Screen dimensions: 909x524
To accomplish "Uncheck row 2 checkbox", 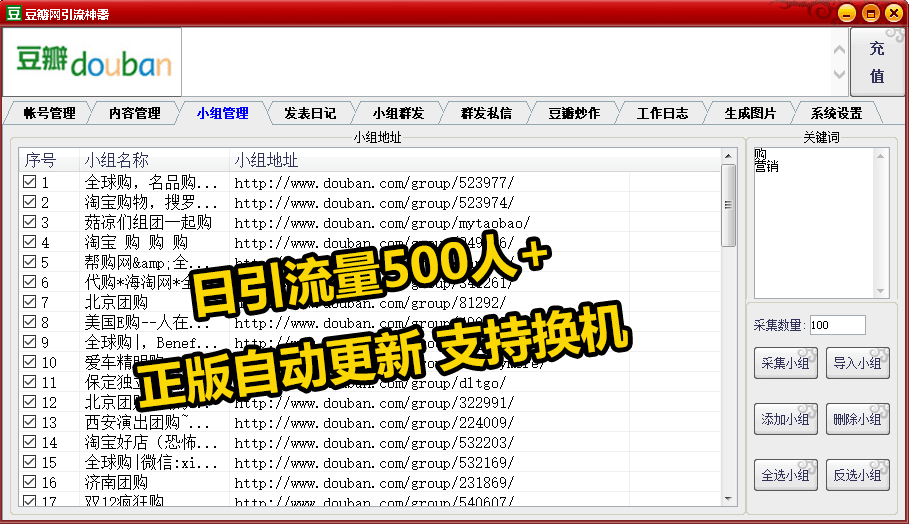I will (x=30, y=202).
